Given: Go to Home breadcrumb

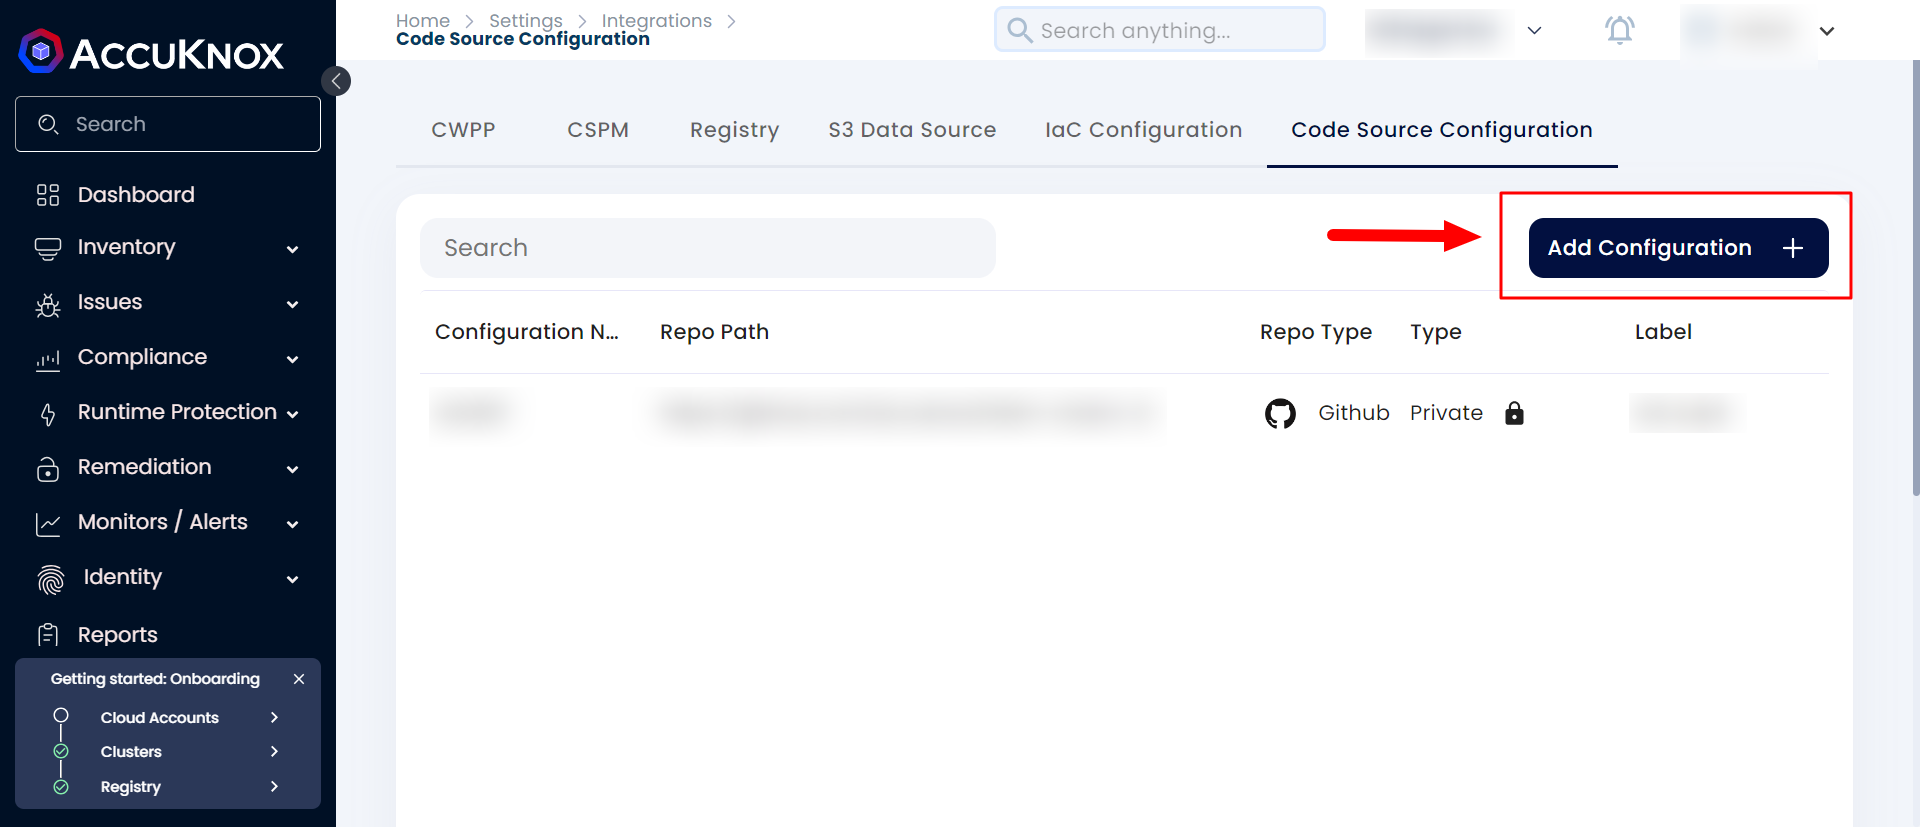Looking at the screenshot, I should [423, 20].
